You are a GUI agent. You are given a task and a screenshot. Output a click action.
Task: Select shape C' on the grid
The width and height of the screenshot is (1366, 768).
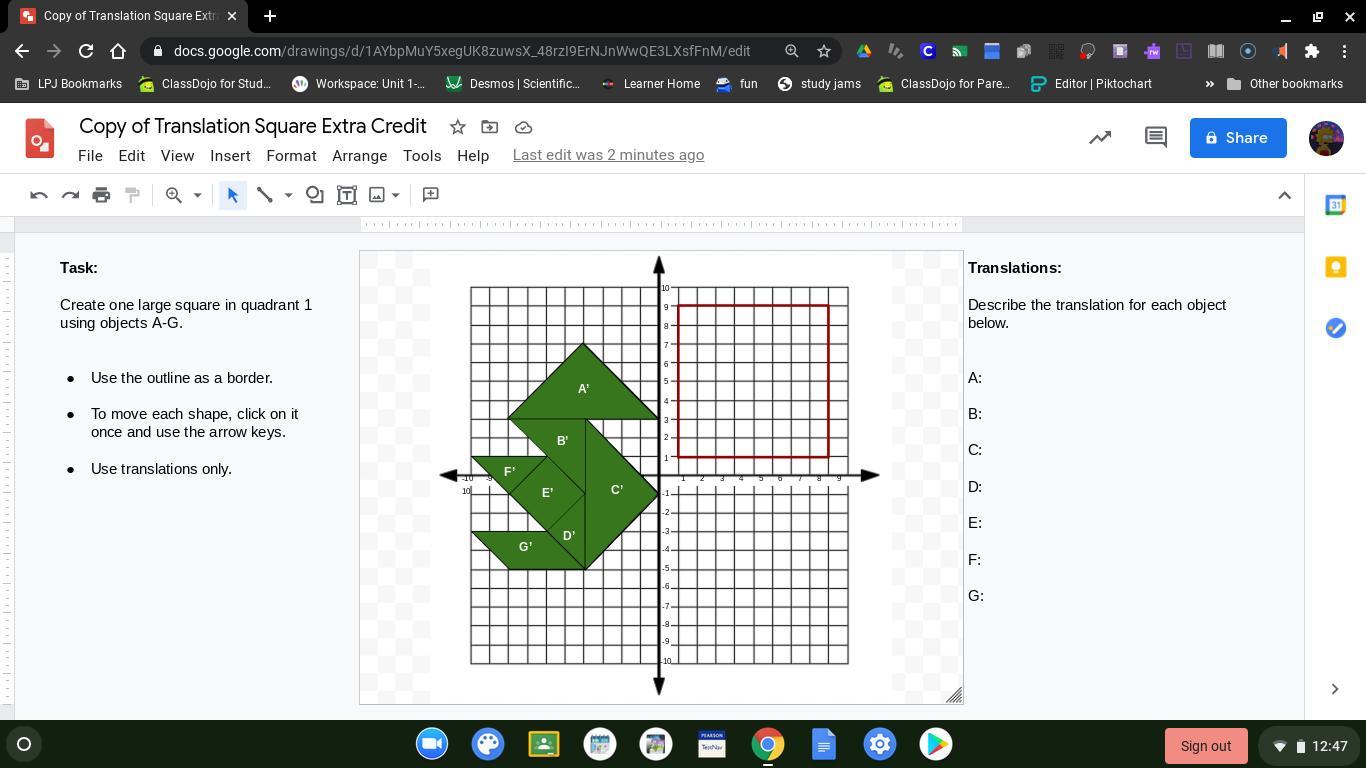pyautogui.click(x=618, y=490)
